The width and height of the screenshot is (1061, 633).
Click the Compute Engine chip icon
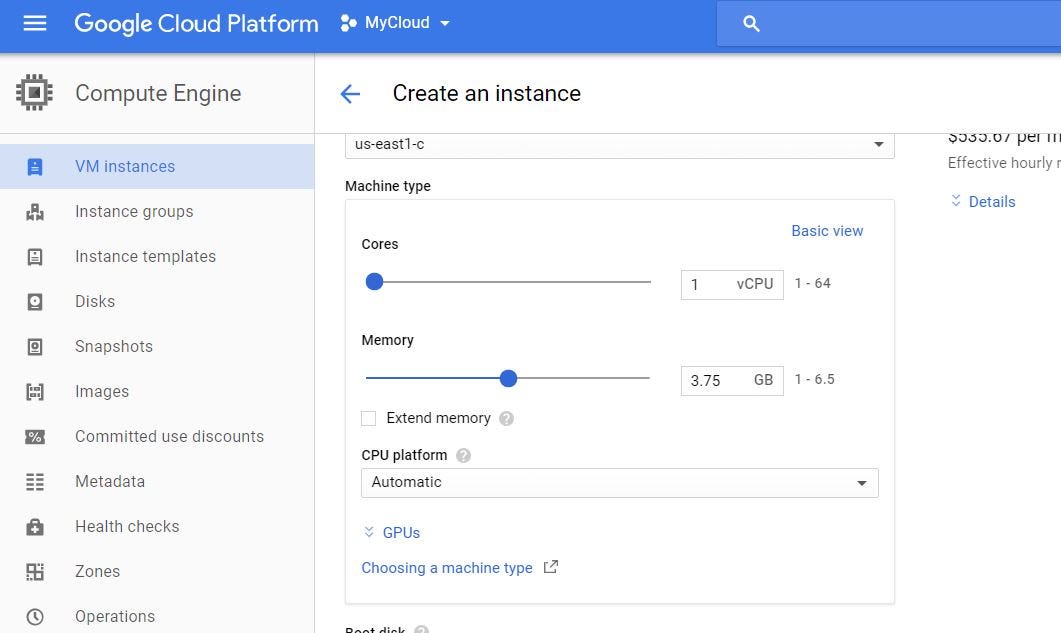point(34,93)
